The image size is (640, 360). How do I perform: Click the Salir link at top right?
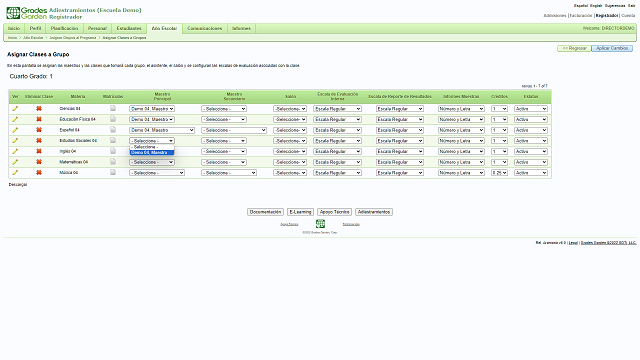pyautogui.click(x=631, y=6)
